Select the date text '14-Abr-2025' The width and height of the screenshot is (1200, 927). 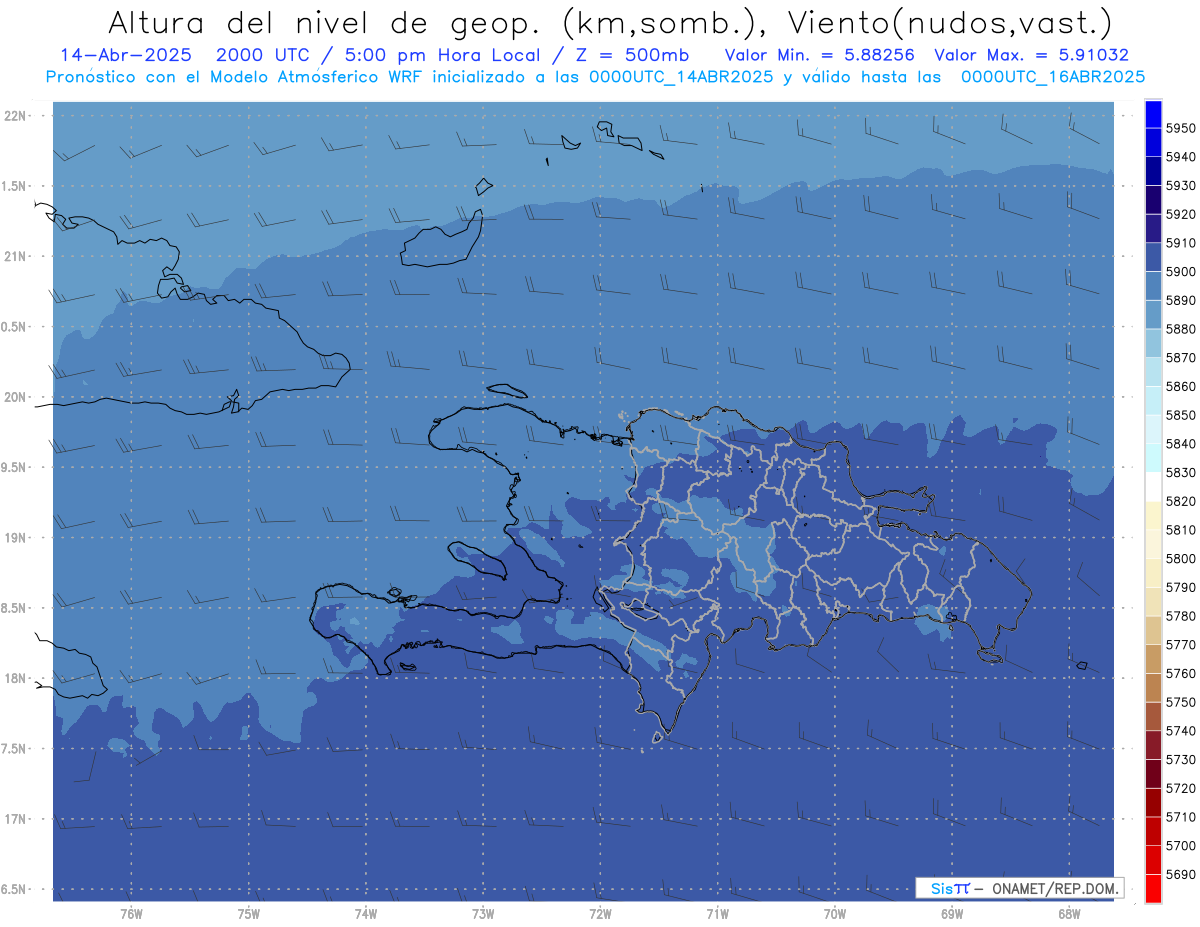click(x=124, y=55)
